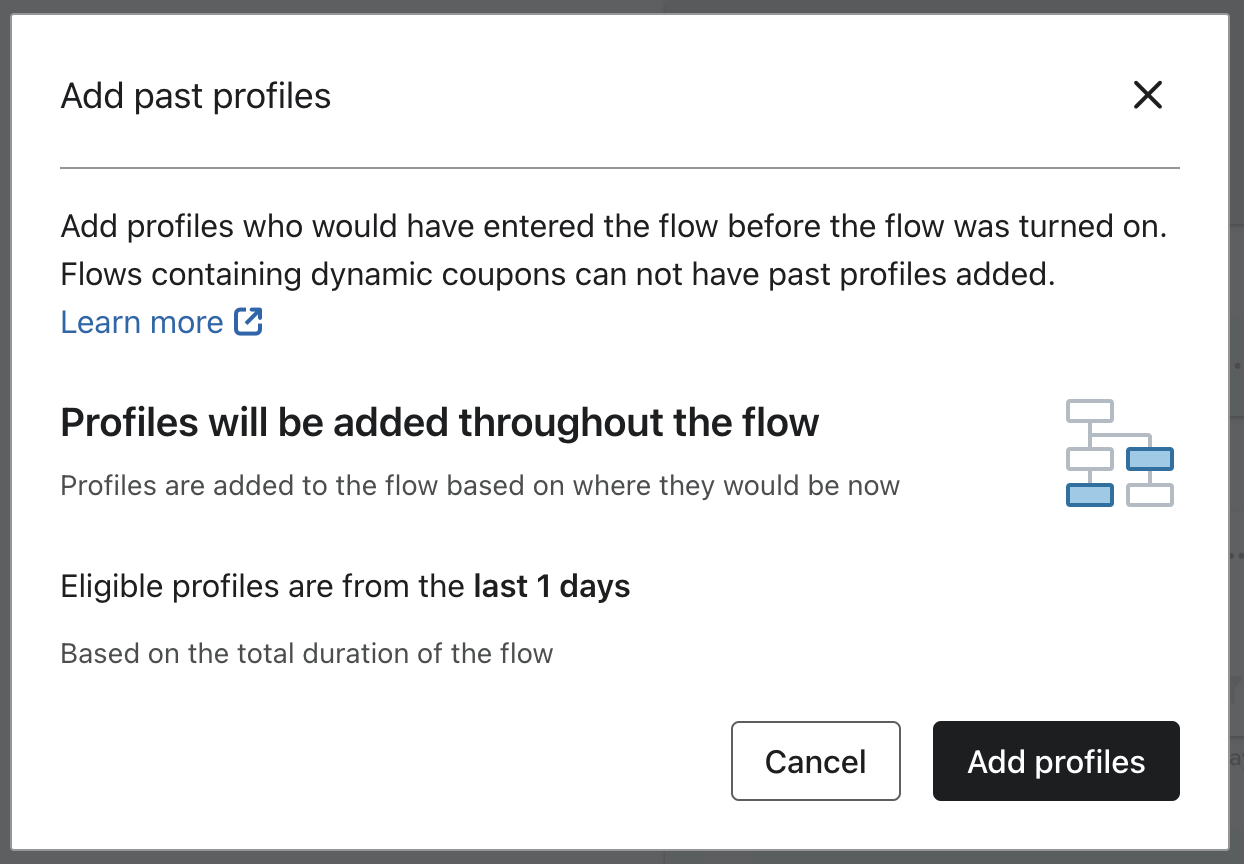Click the divider line under the dialog title
1244x864 pixels.
point(620,168)
